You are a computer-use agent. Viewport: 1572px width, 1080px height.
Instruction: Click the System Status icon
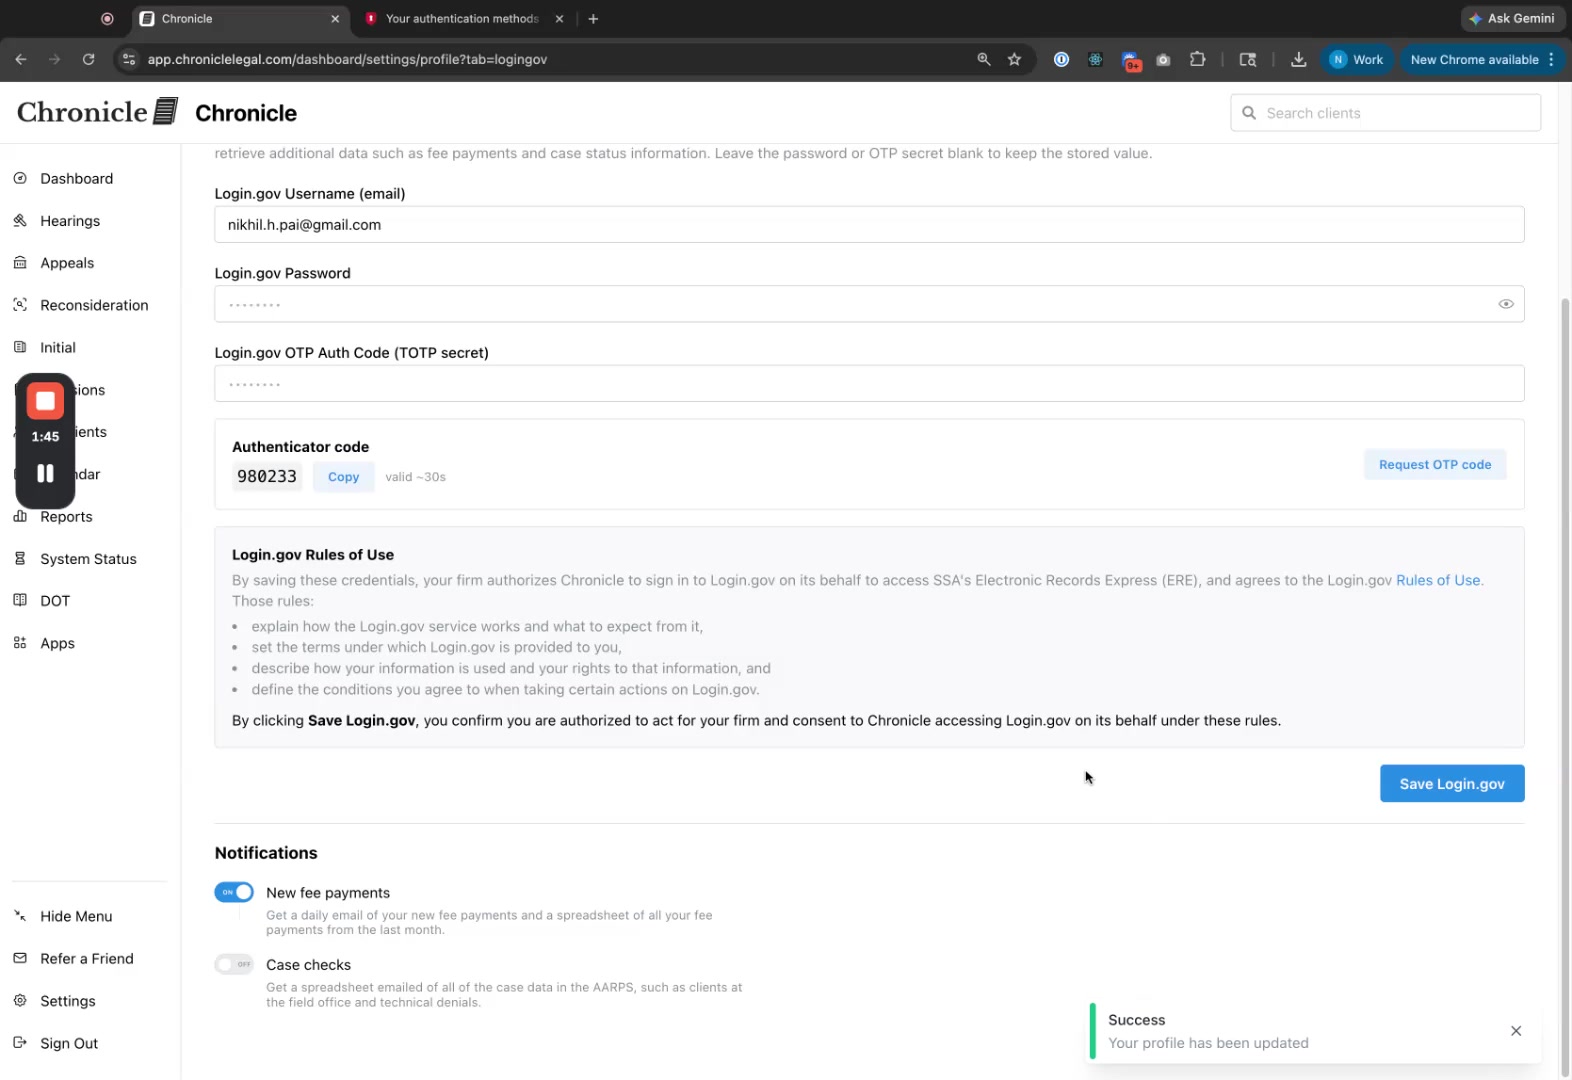pyautogui.click(x=20, y=559)
